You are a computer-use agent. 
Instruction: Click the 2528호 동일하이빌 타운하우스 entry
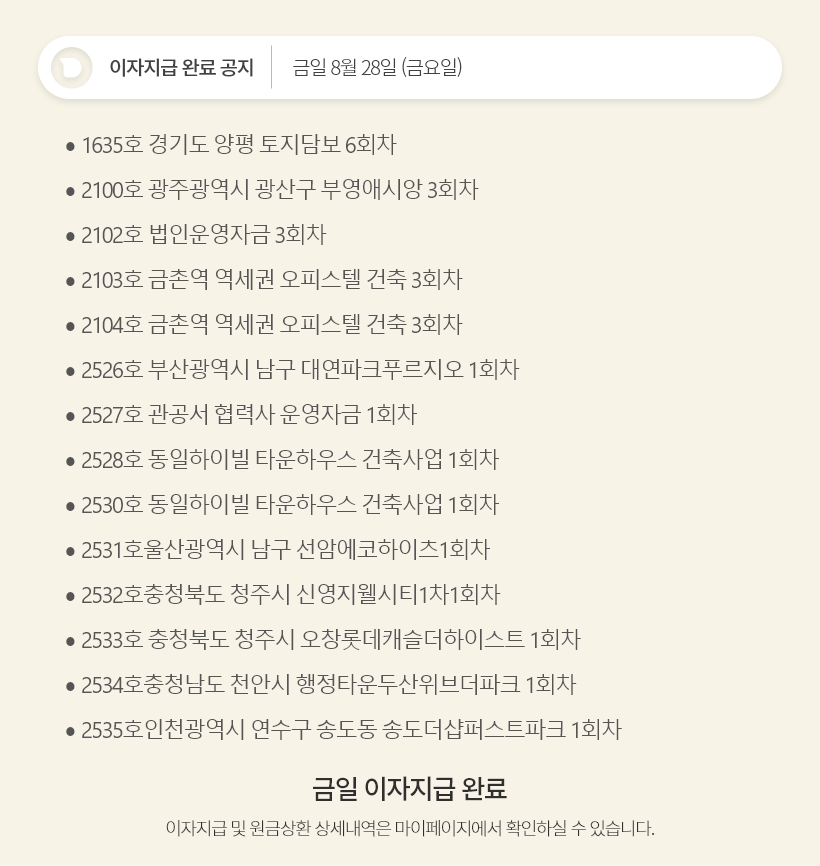point(290,460)
